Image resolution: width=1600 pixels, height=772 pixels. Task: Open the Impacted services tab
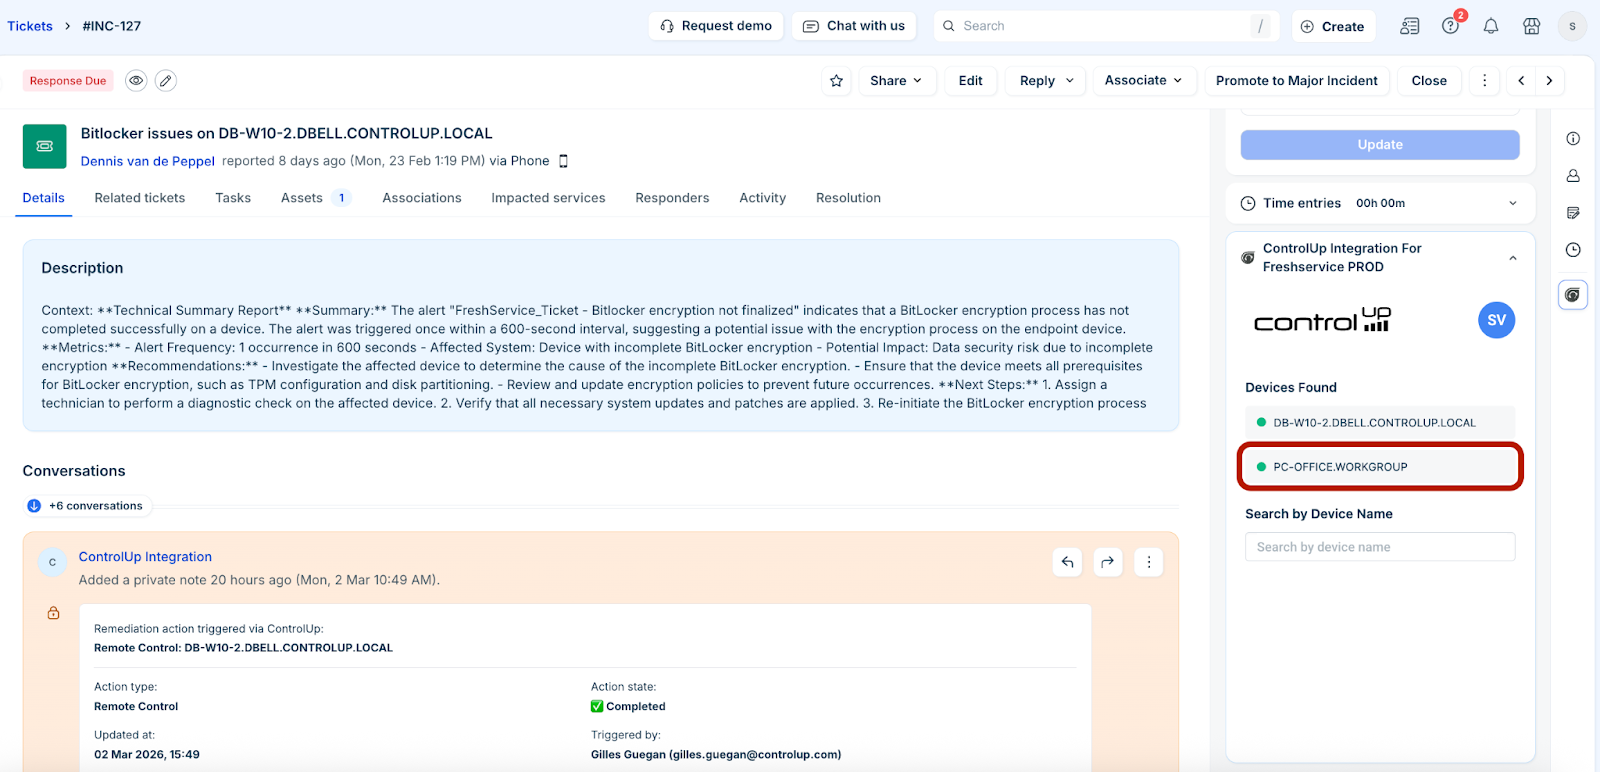click(x=548, y=198)
